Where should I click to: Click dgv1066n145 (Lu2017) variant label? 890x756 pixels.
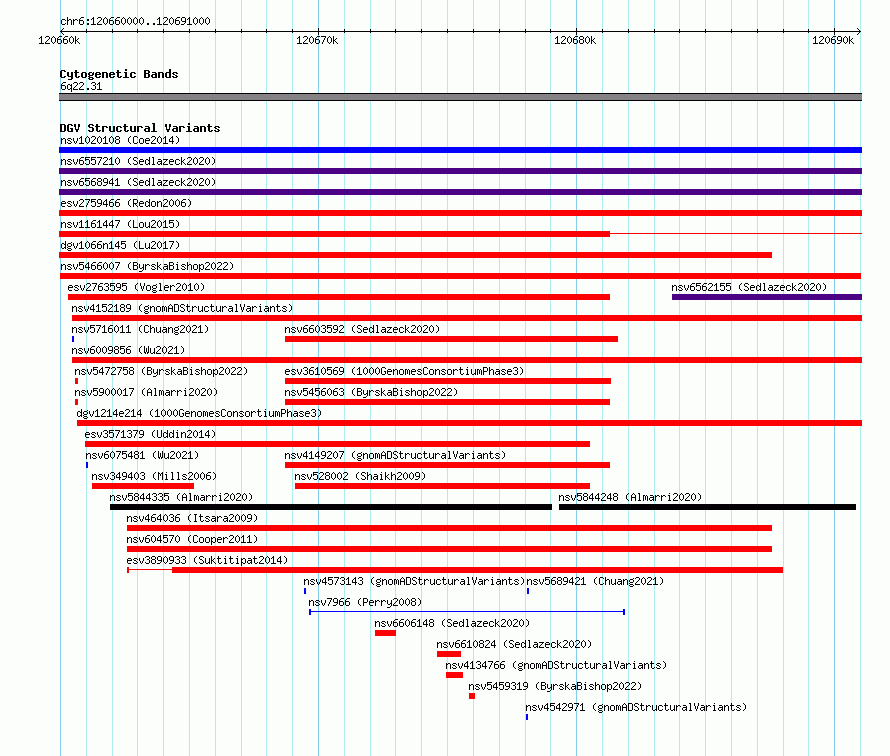(120, 245)
